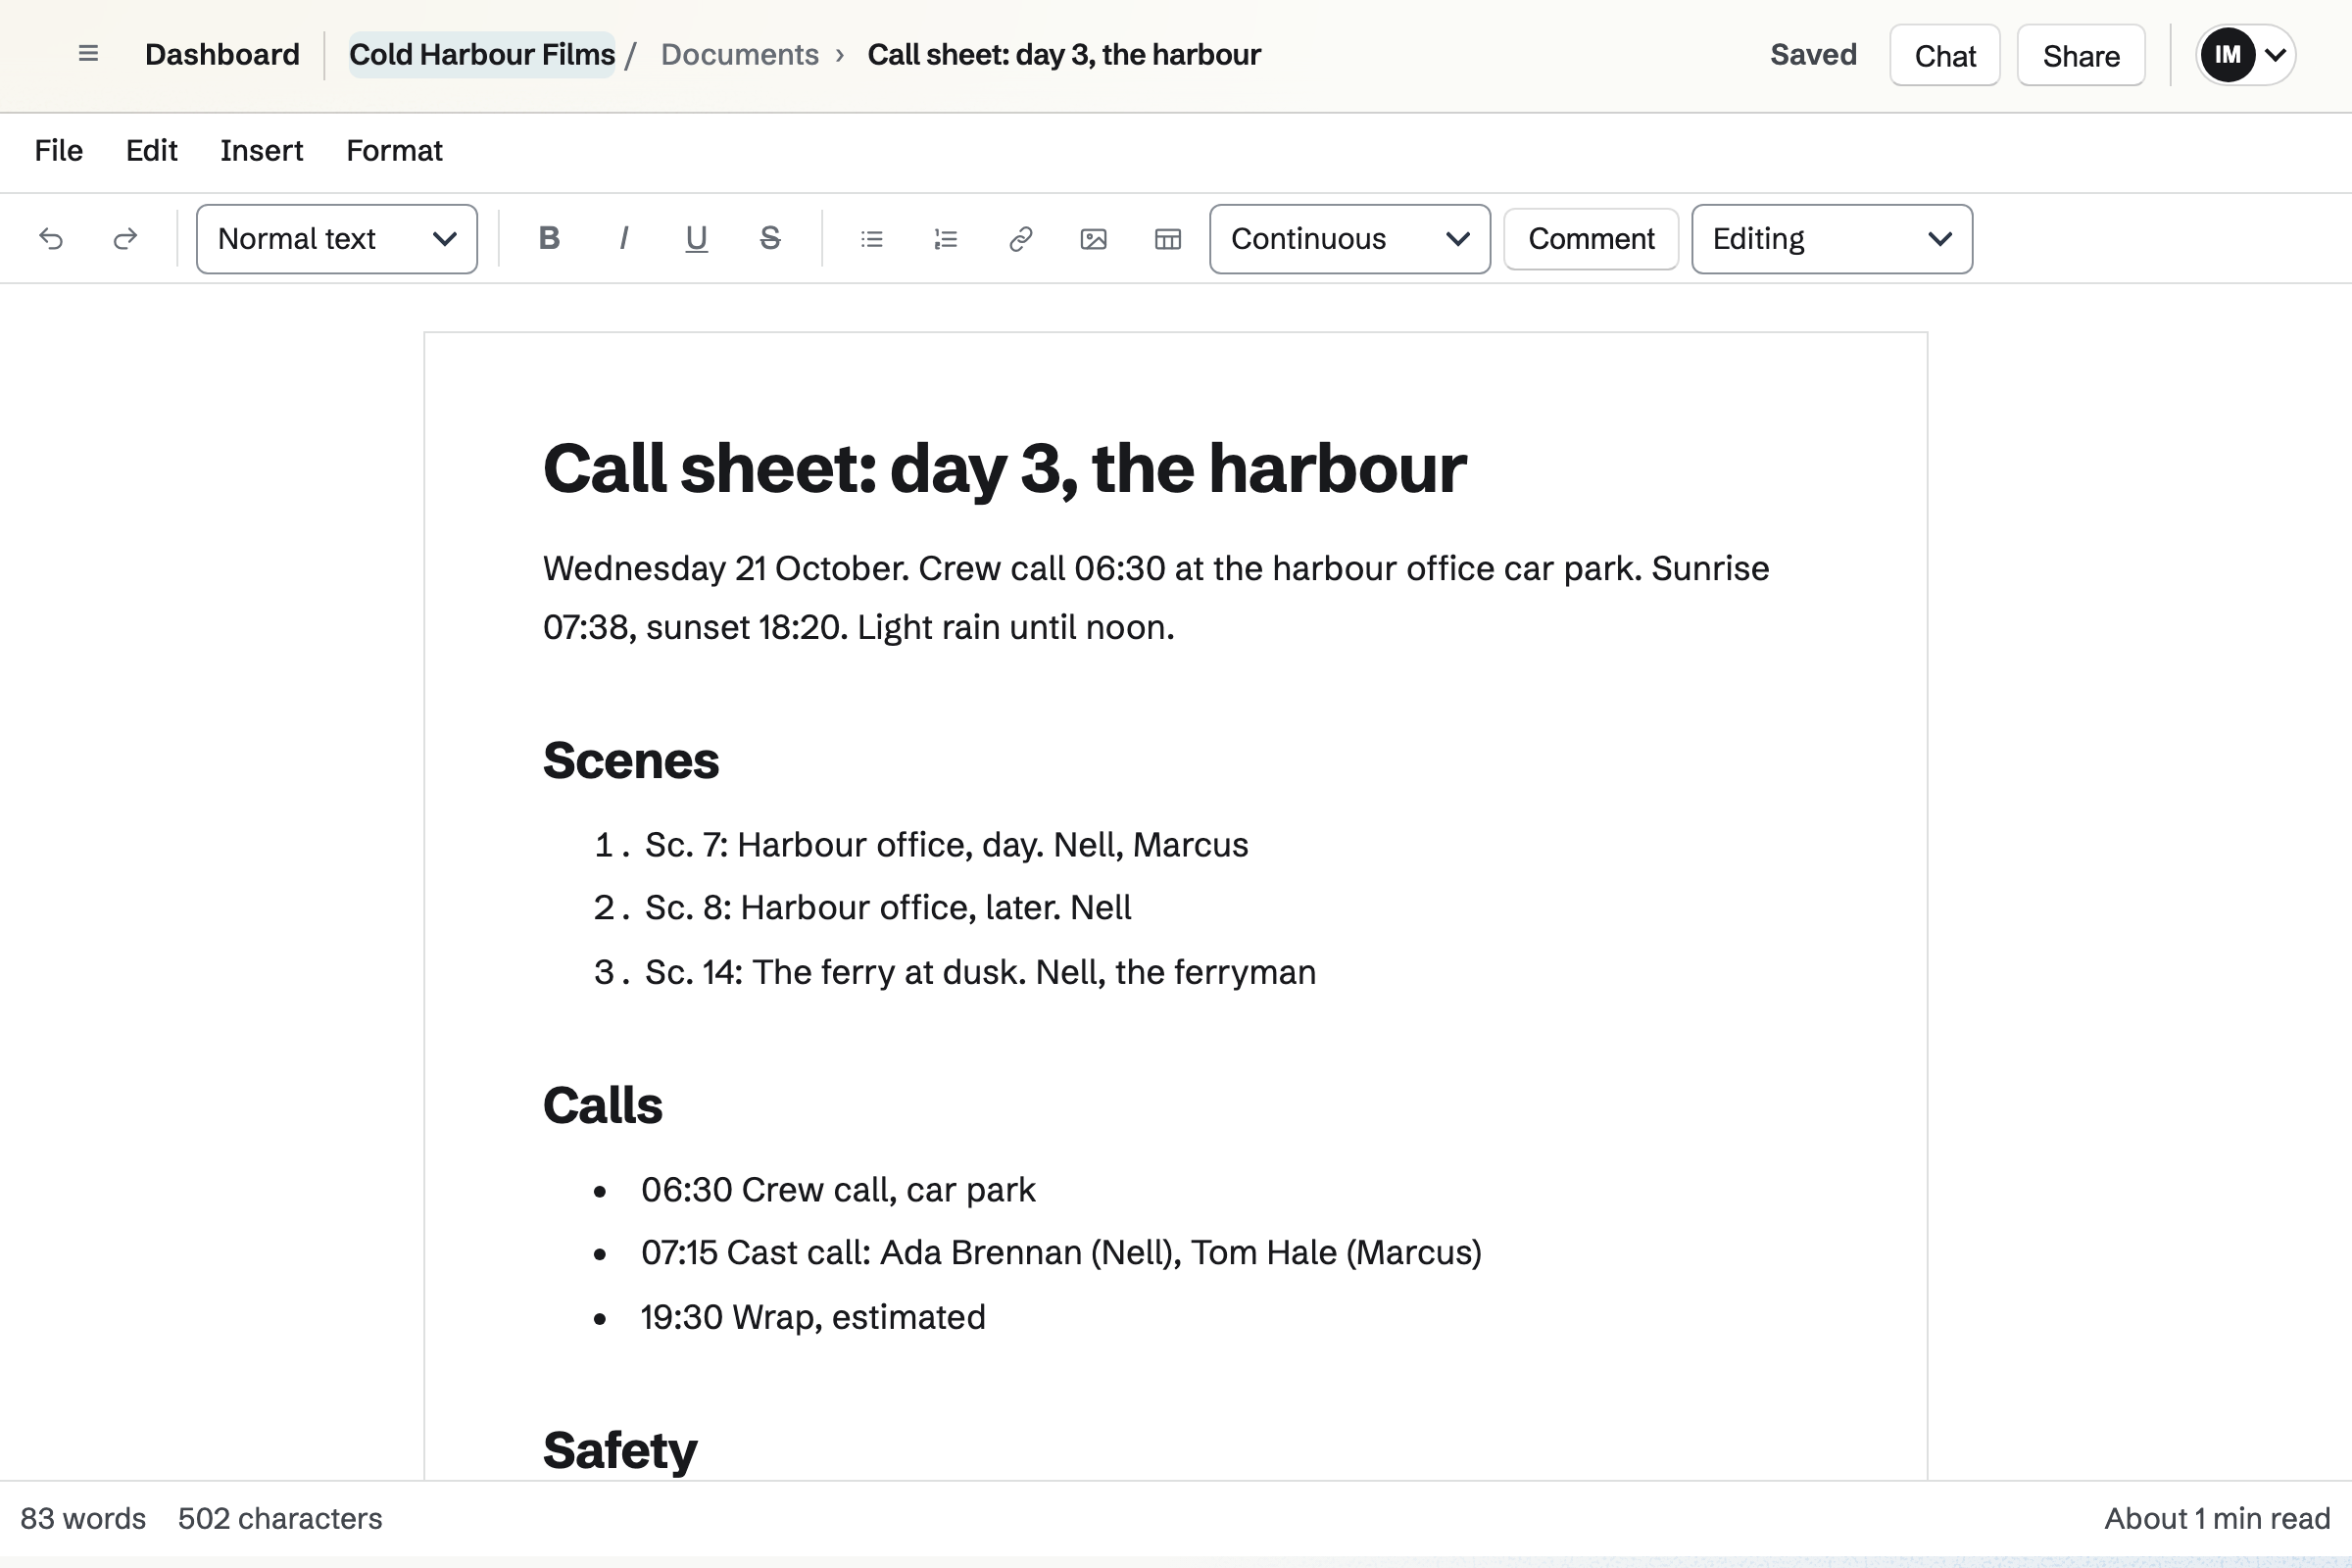Insert an image from toolbar

1094,239
